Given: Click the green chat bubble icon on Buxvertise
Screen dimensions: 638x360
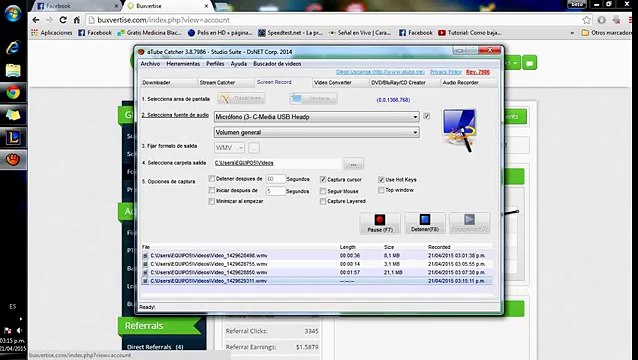Looking at the screenshot, I should [x=529, y=63].
